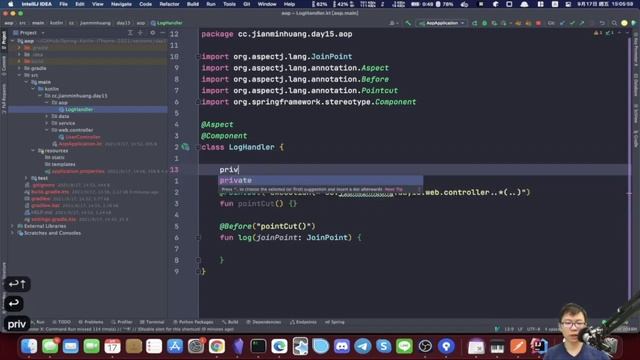640x360 pixels.
Task: Click the Undo arrow icon in the toolbar
Action: click(602, 23)
